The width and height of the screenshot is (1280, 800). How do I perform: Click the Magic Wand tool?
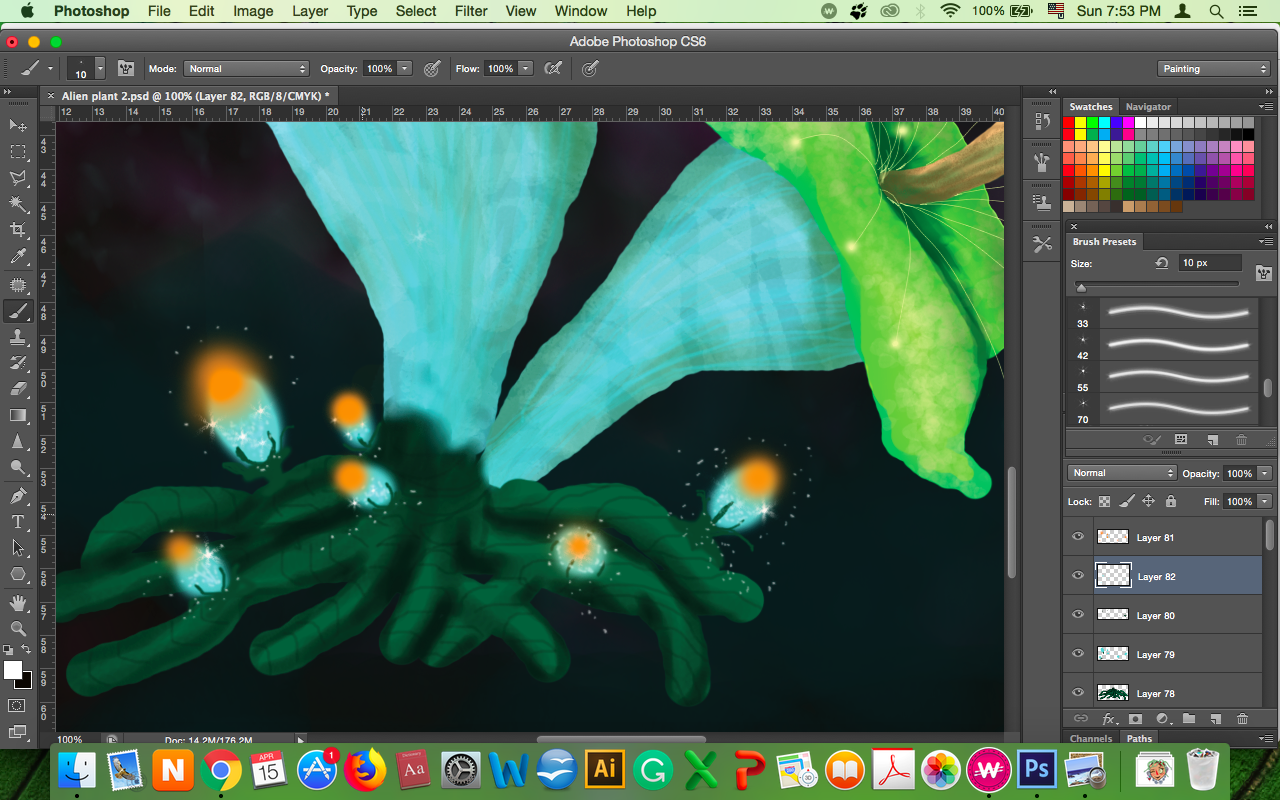(x=18, y=205)
